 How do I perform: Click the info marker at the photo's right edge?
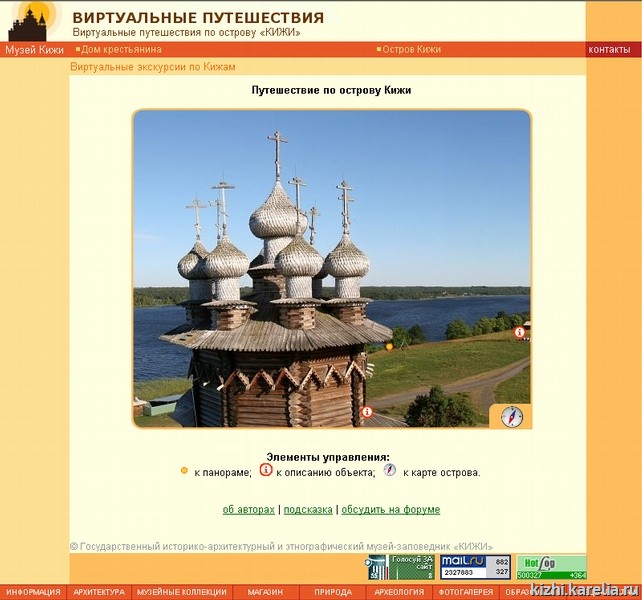pos(519,332)
